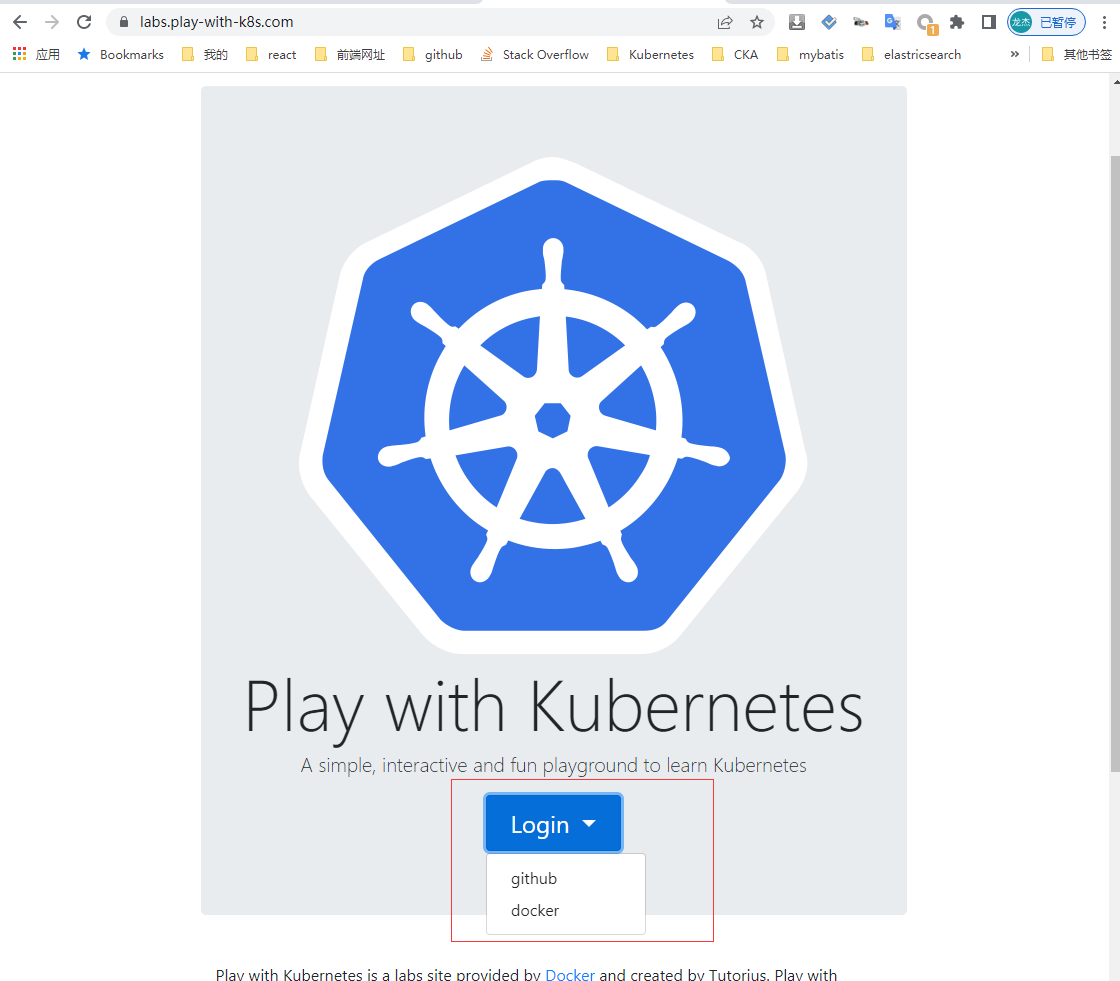Open the 应用 apps shortcut
Screen dimensions: 1120x981
coord(36,54)
